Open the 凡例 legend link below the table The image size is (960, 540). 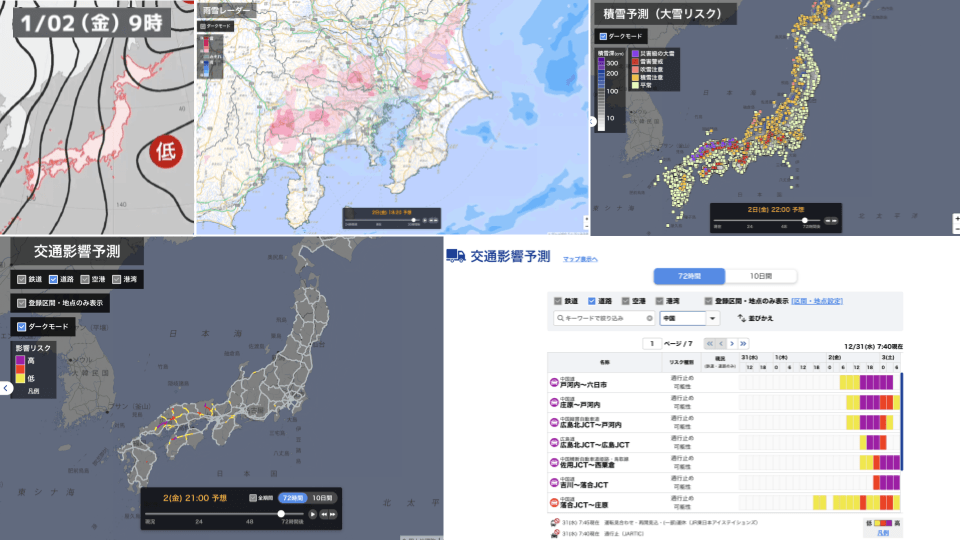[881, 533]
